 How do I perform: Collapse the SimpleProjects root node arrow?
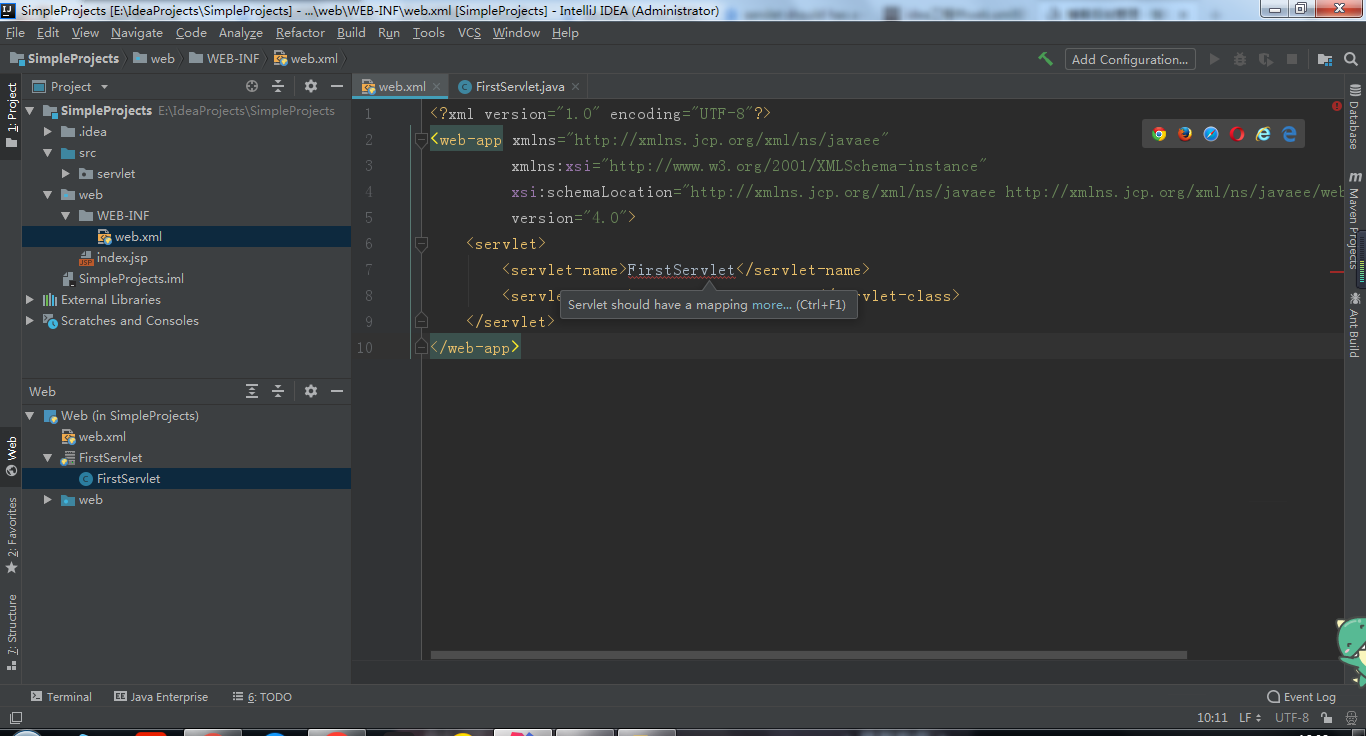pos(30,110)
